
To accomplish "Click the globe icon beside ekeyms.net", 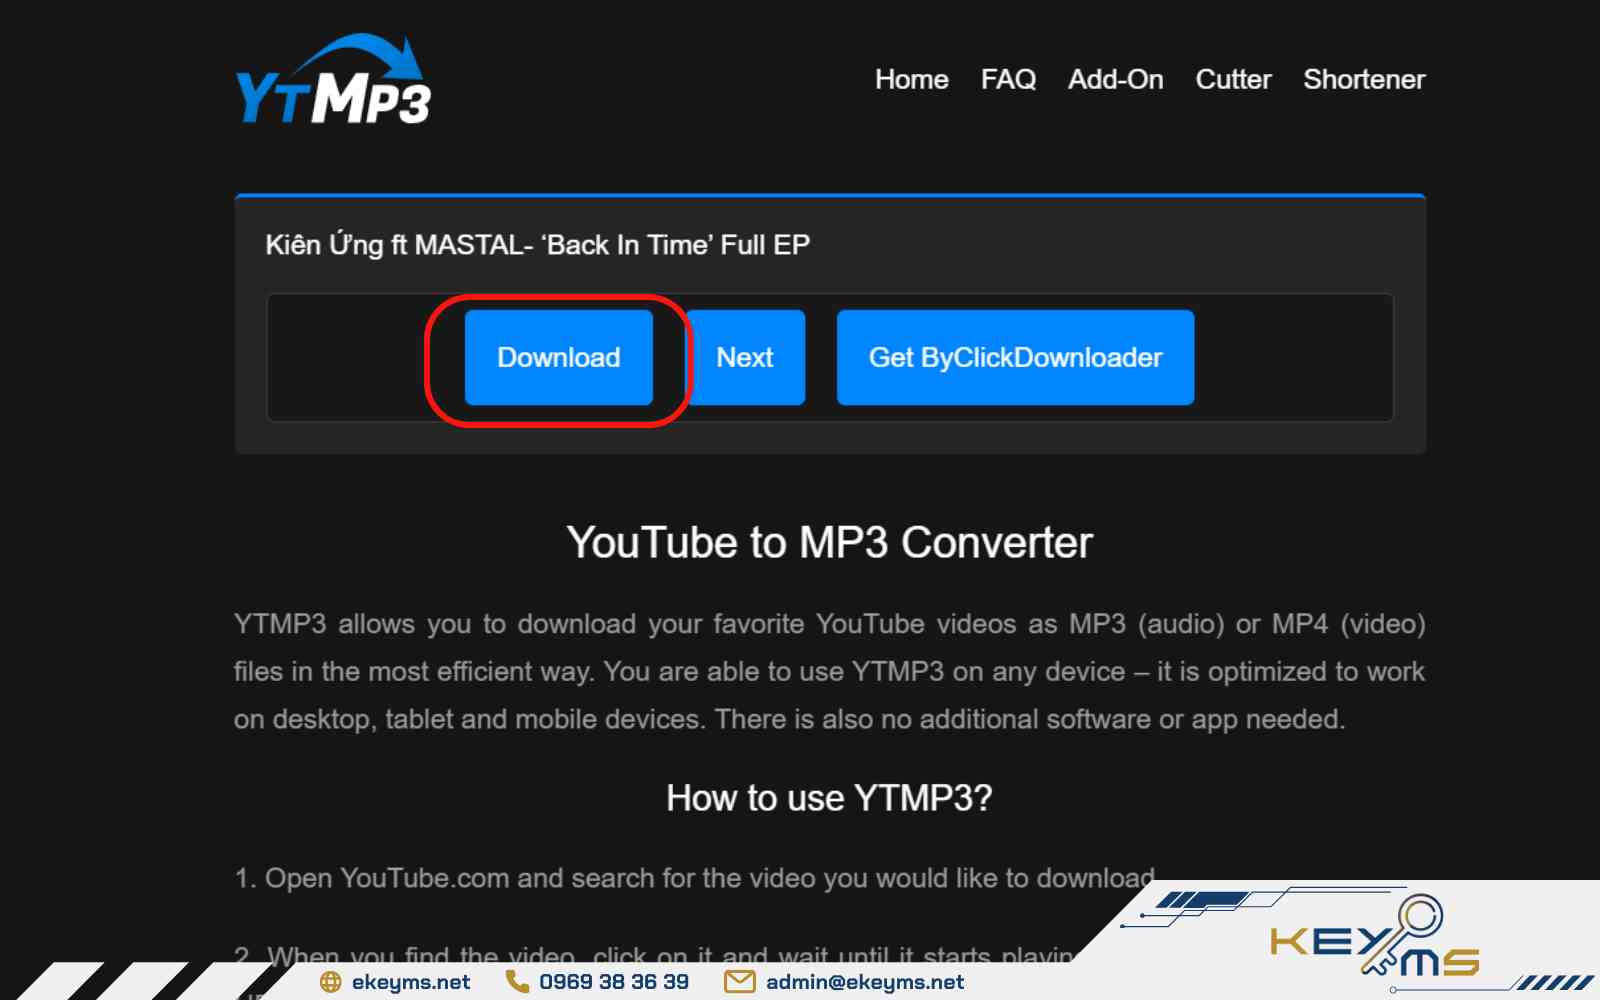I will 330,982.
